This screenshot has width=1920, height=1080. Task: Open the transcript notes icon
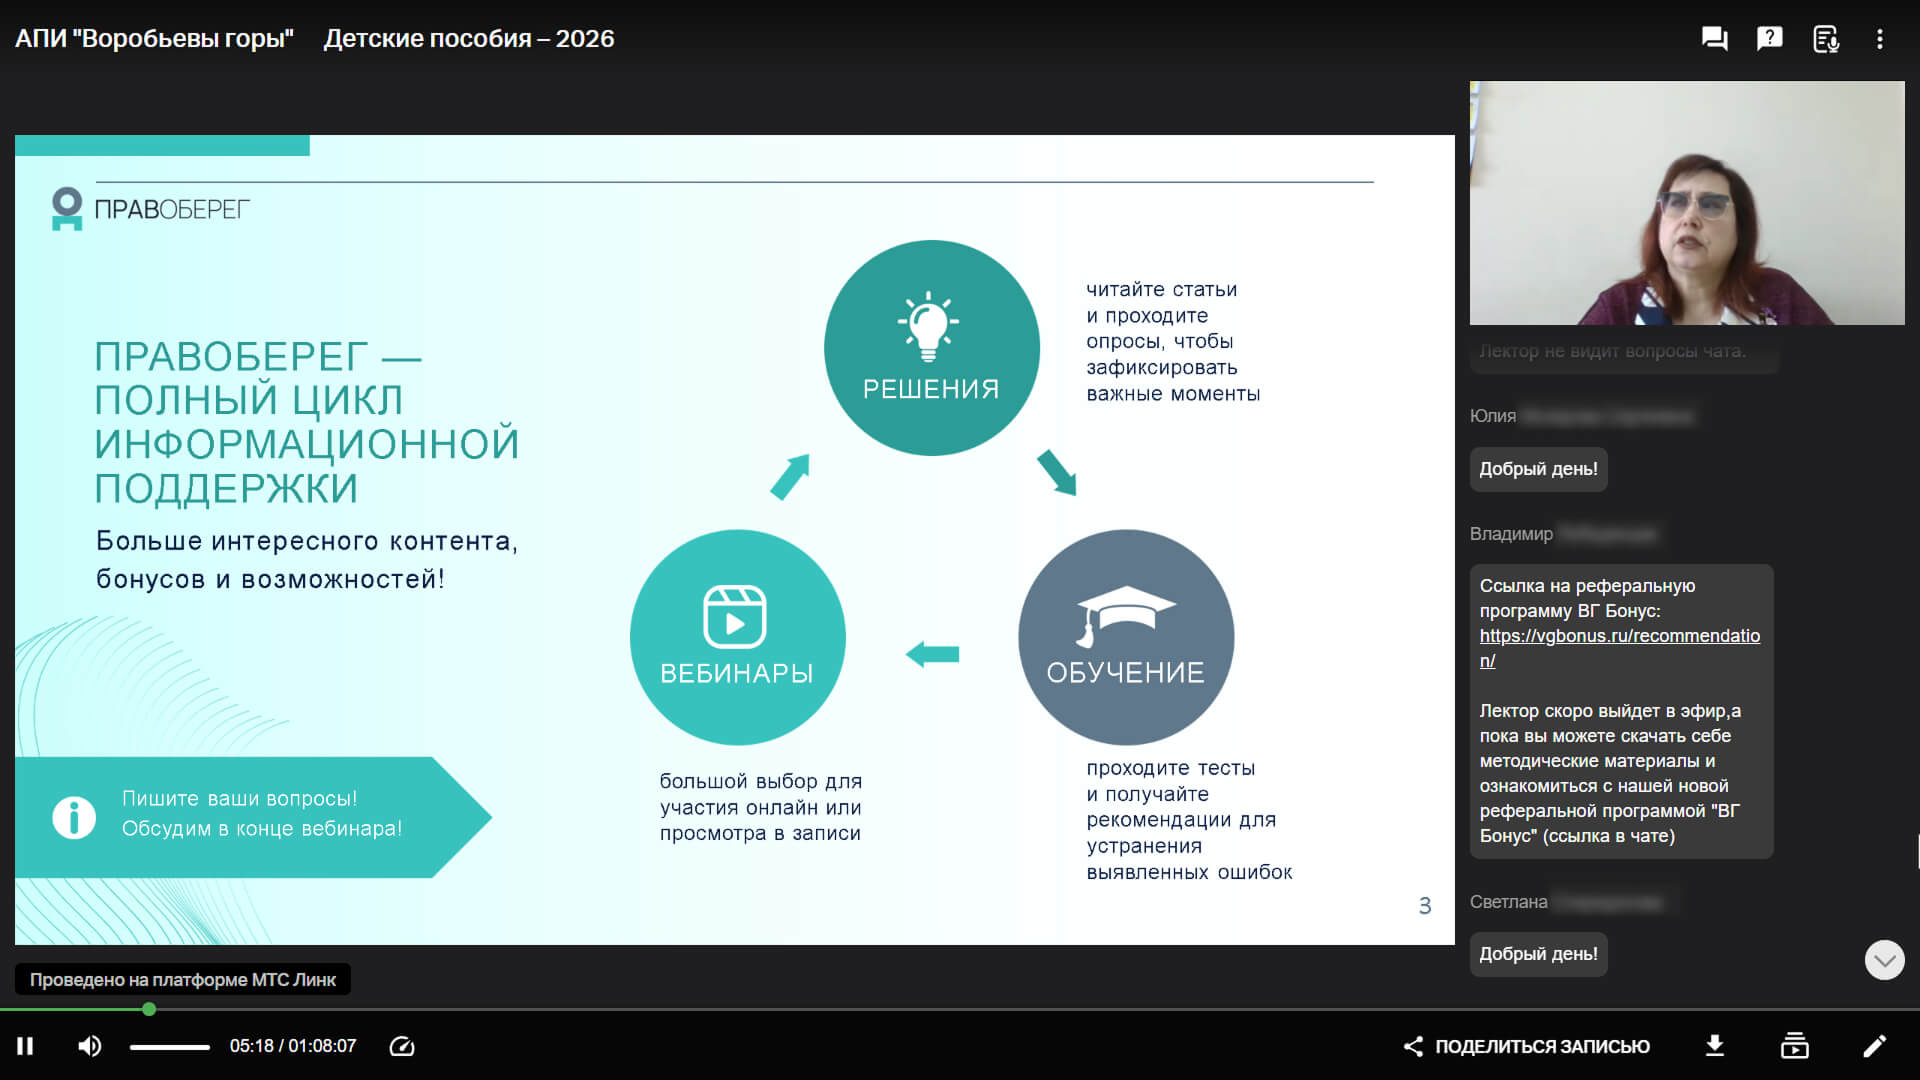pos(1825,39)
